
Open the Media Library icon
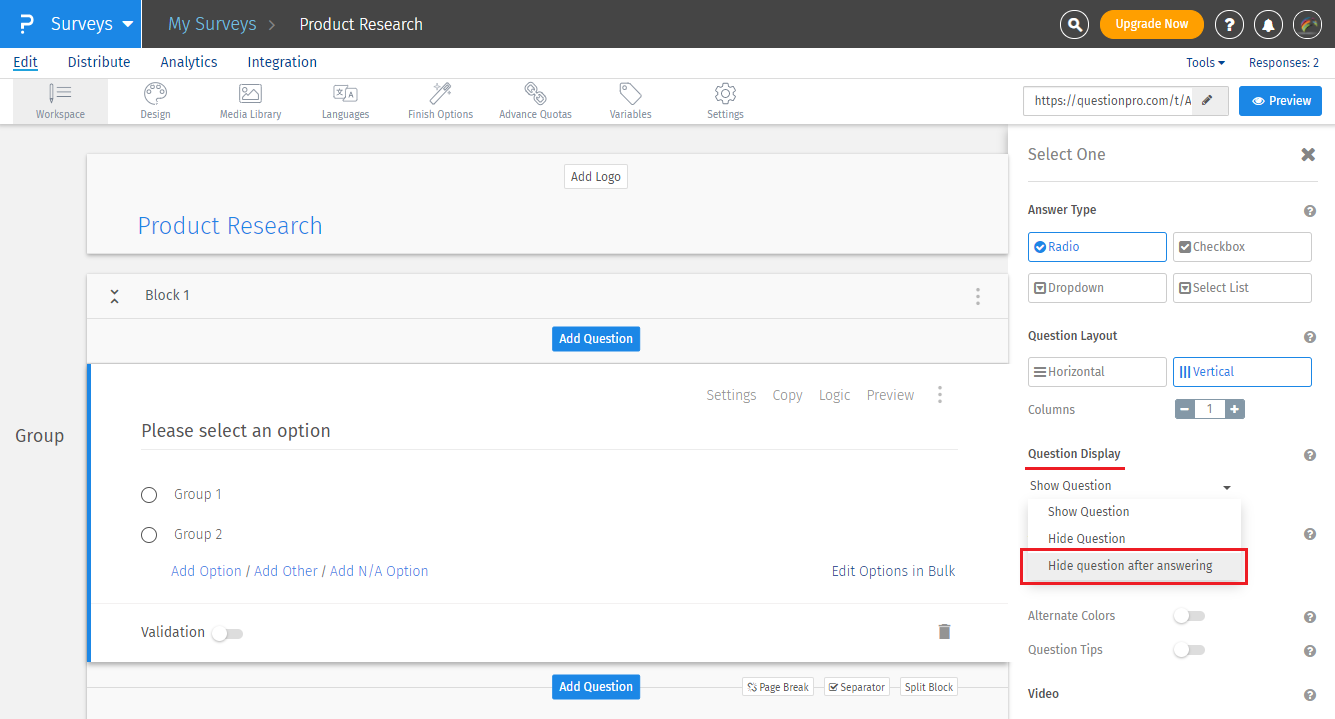tap(250, 94)
